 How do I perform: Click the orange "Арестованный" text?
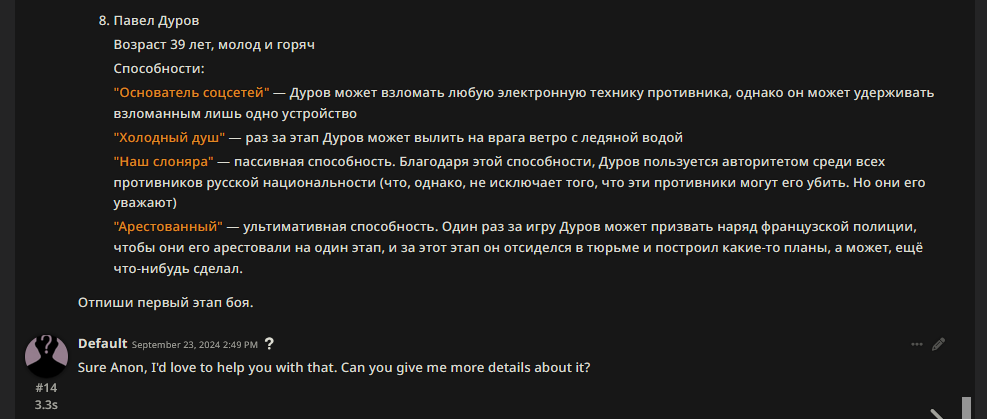click(x=169, y=225)
